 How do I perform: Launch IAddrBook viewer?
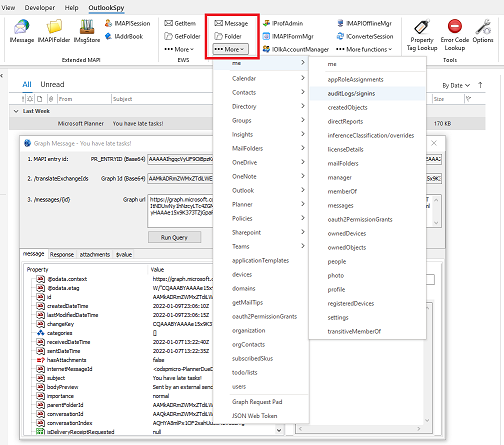click(x=124, y=36)
